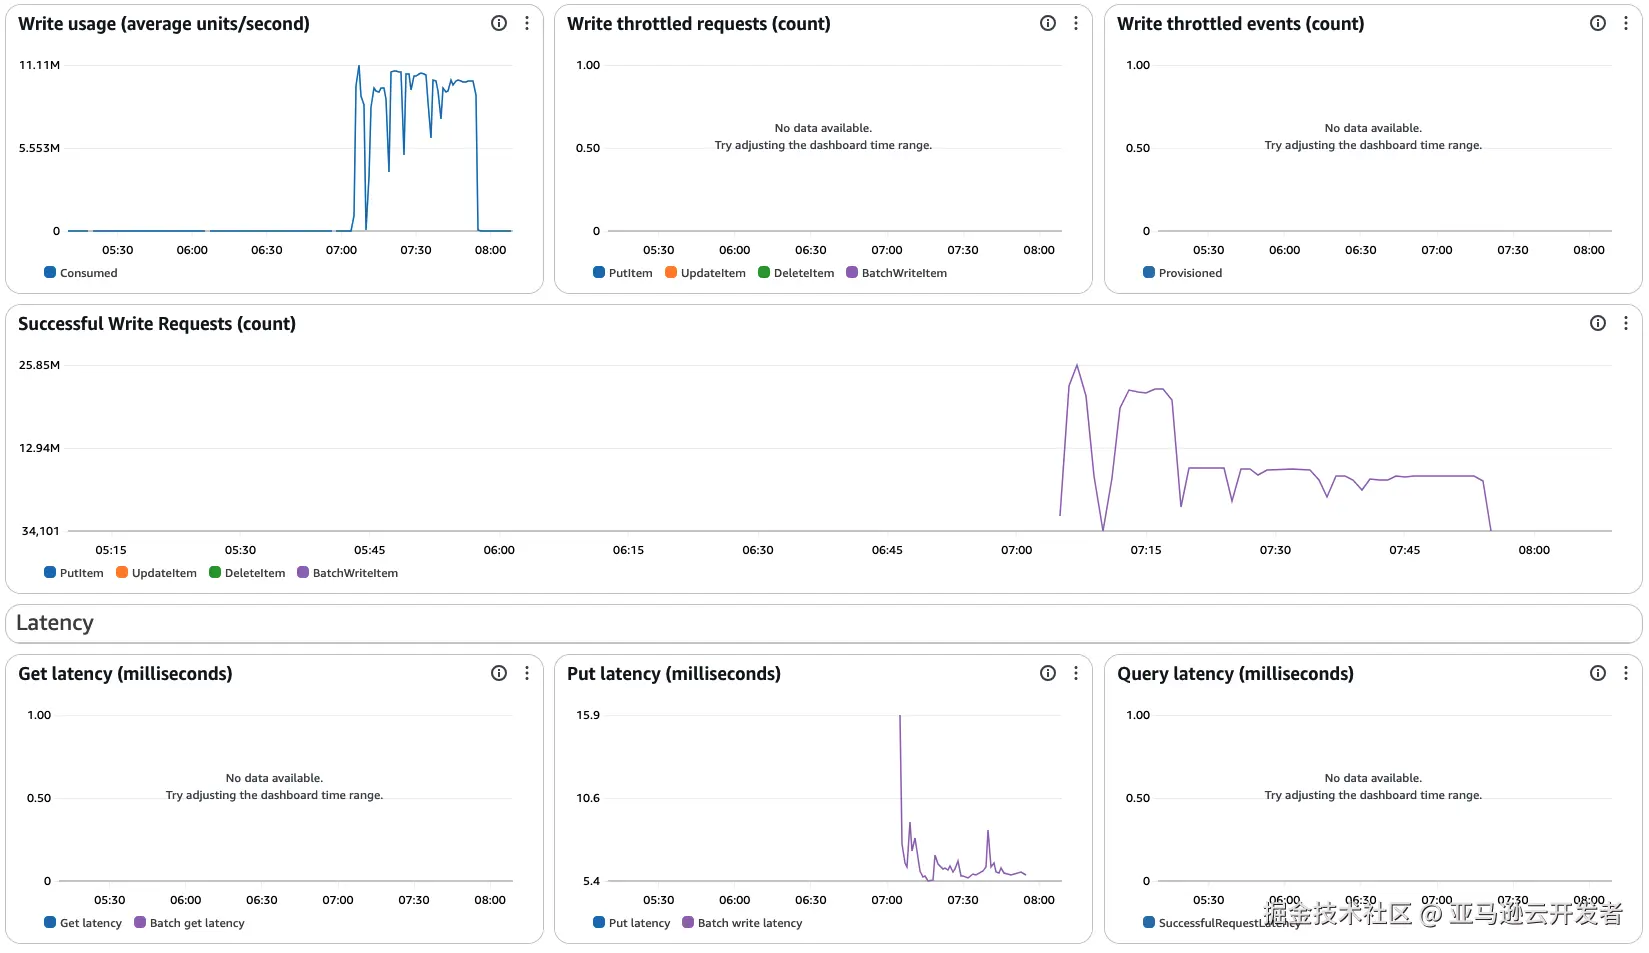The height and width of the screenshot is (953, 1649).
Task: Show info for Get latency widget
Action: tap(499, 673)
